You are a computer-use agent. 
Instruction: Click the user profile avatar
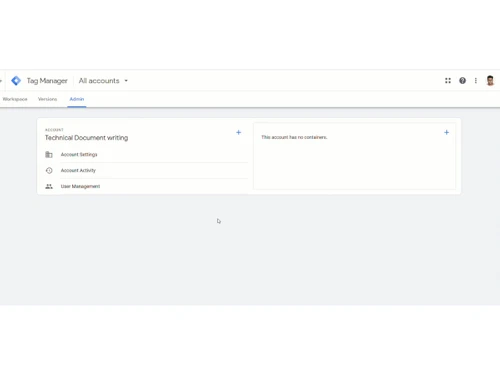click(490, 81)
